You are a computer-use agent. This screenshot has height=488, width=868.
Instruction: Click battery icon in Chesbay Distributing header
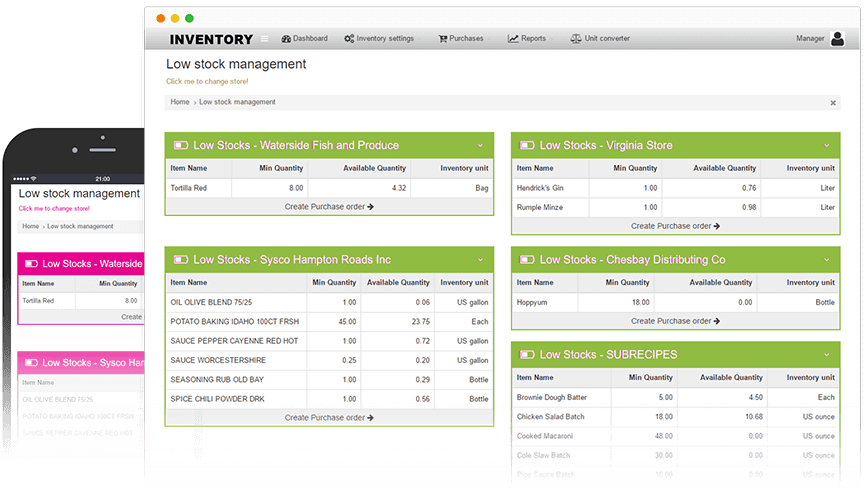527,259
